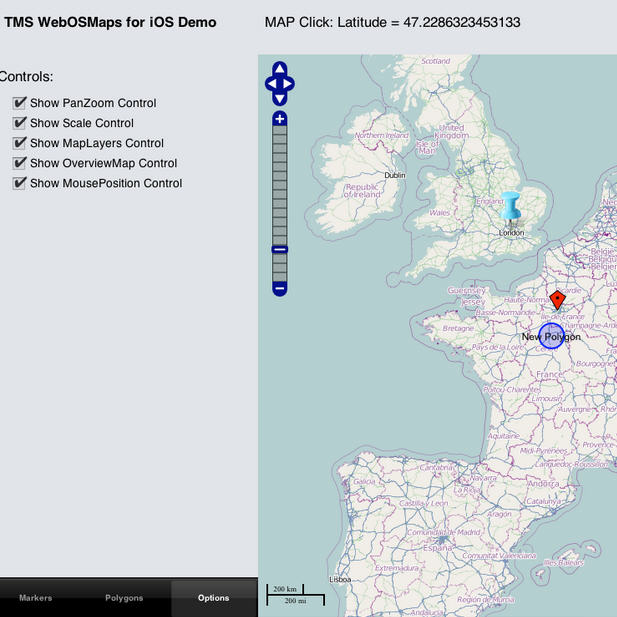Pan the map right with the arrow
617x617 pixels.
pyautogui.click(x=288, y=84)
